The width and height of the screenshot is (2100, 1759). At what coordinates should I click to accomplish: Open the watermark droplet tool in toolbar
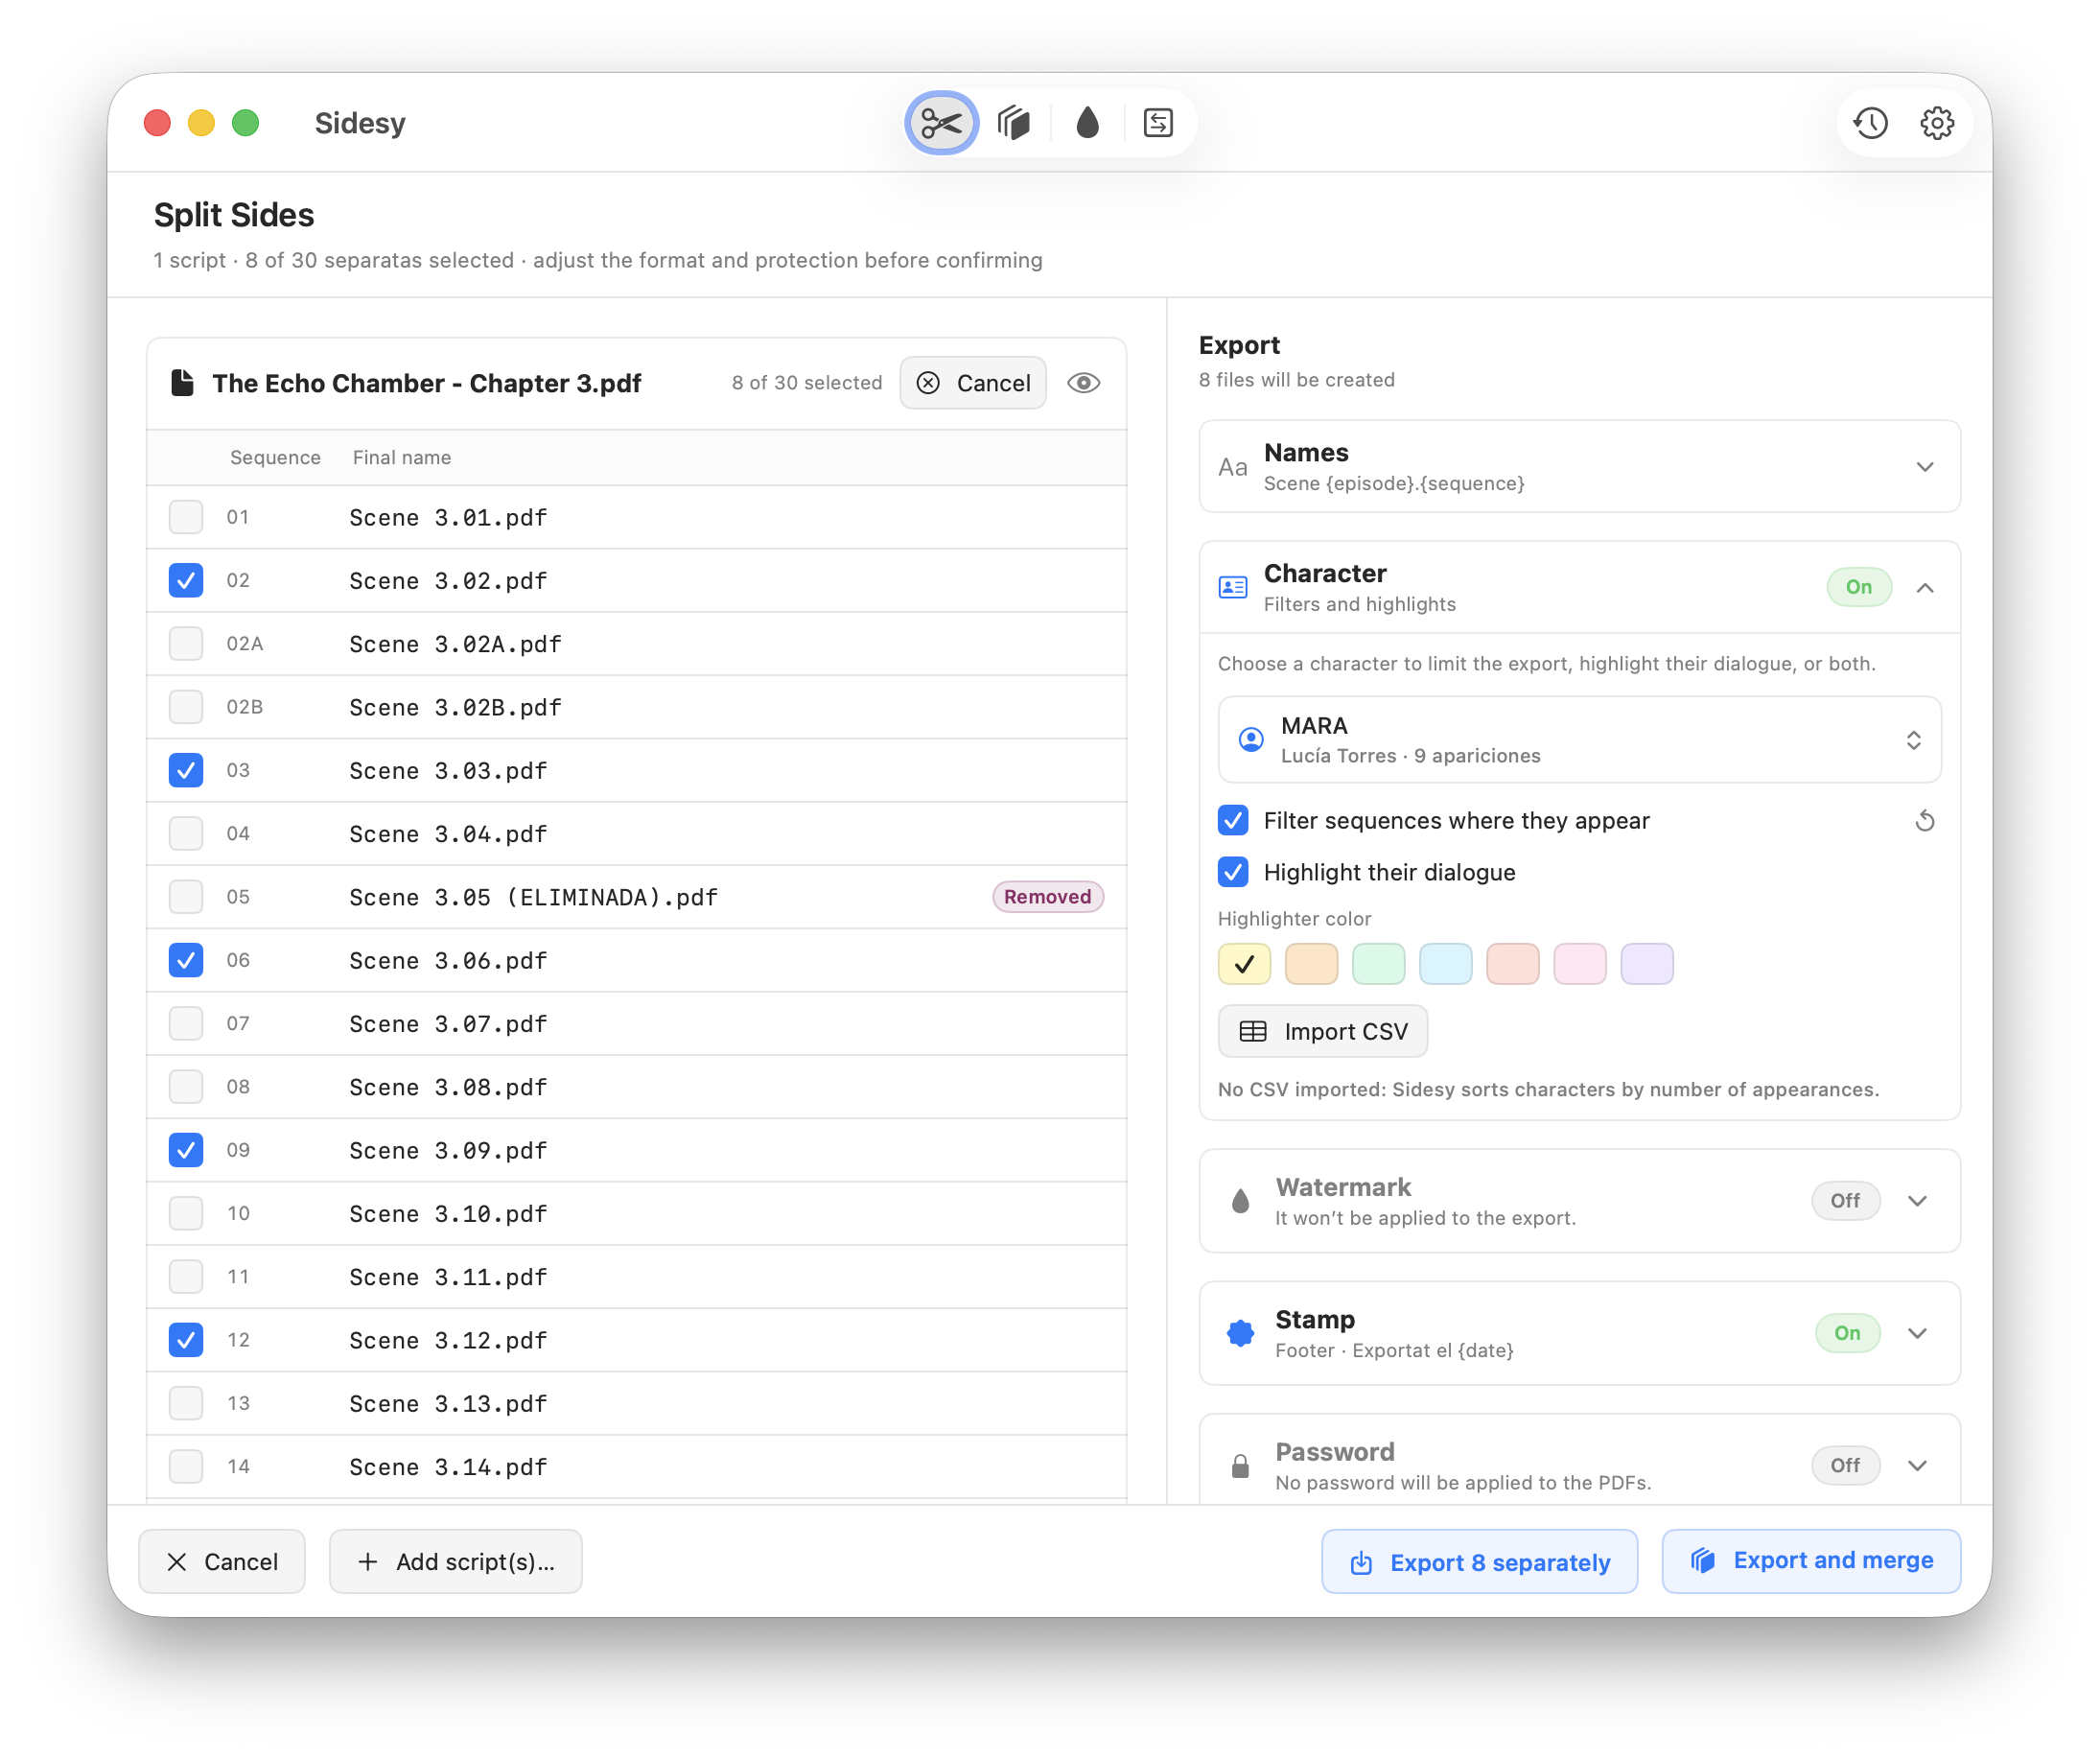(1087, 123)
